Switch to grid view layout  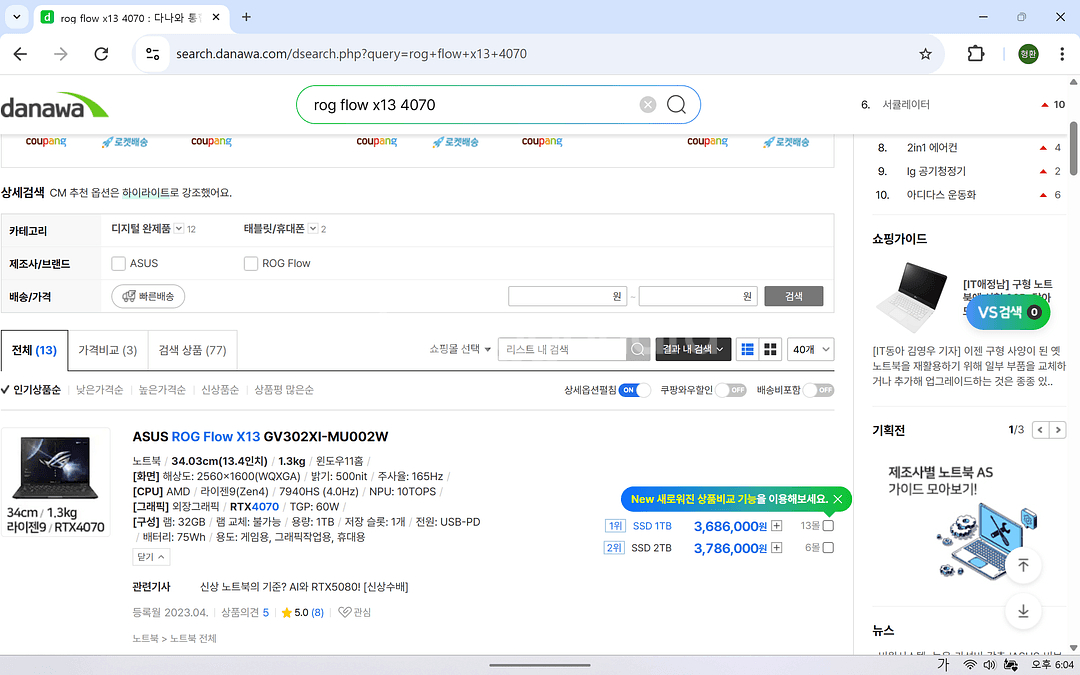770,349
